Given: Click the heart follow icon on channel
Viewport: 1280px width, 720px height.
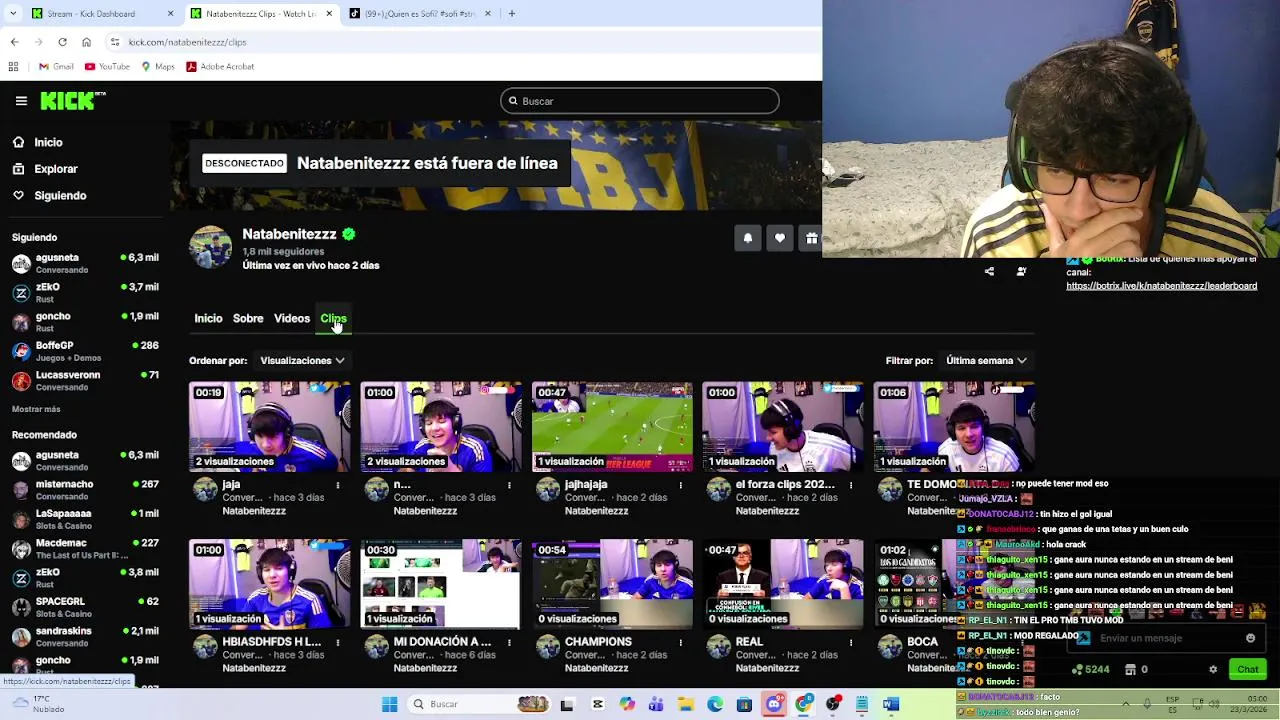Looking at the screenshot, I should click(x=780, y=238).
